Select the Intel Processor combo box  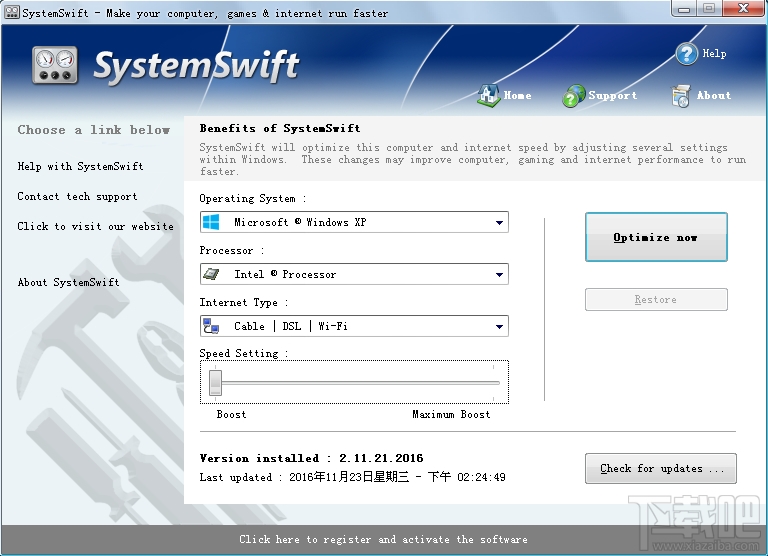[x=354, y=274]
